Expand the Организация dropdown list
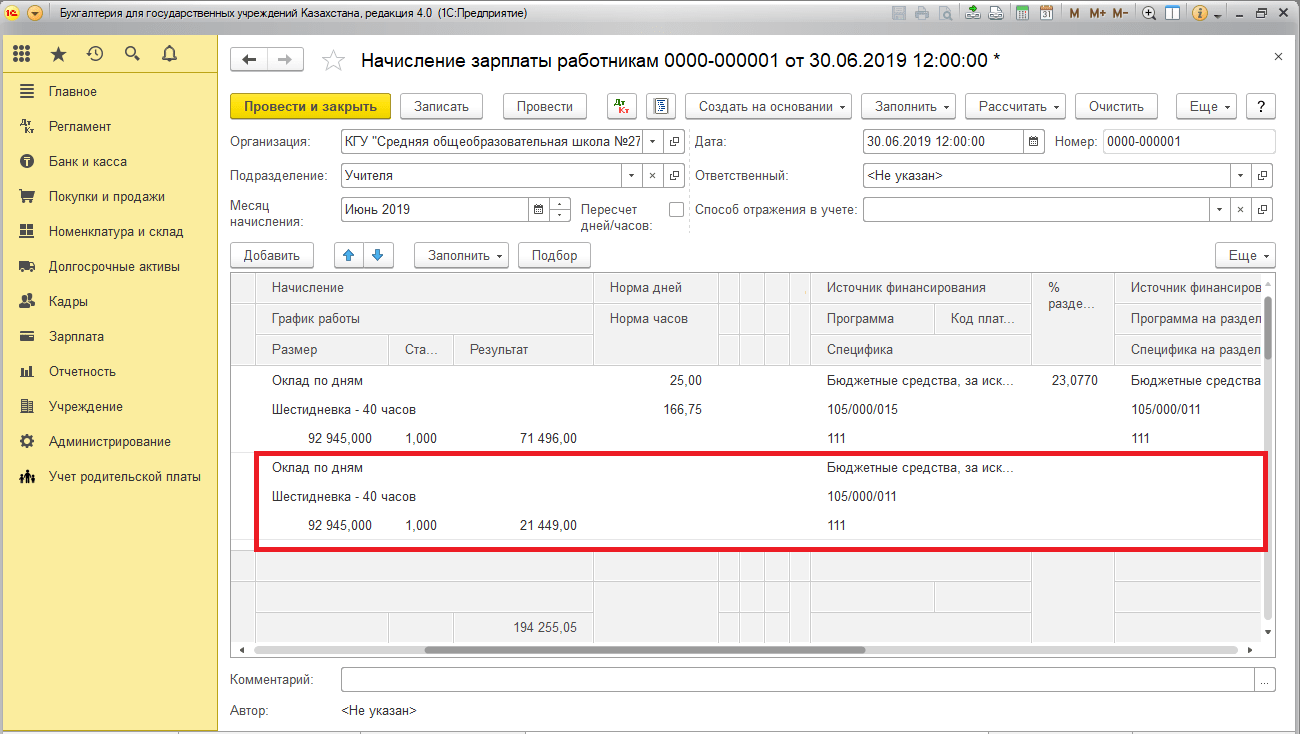 click(652, 141)
